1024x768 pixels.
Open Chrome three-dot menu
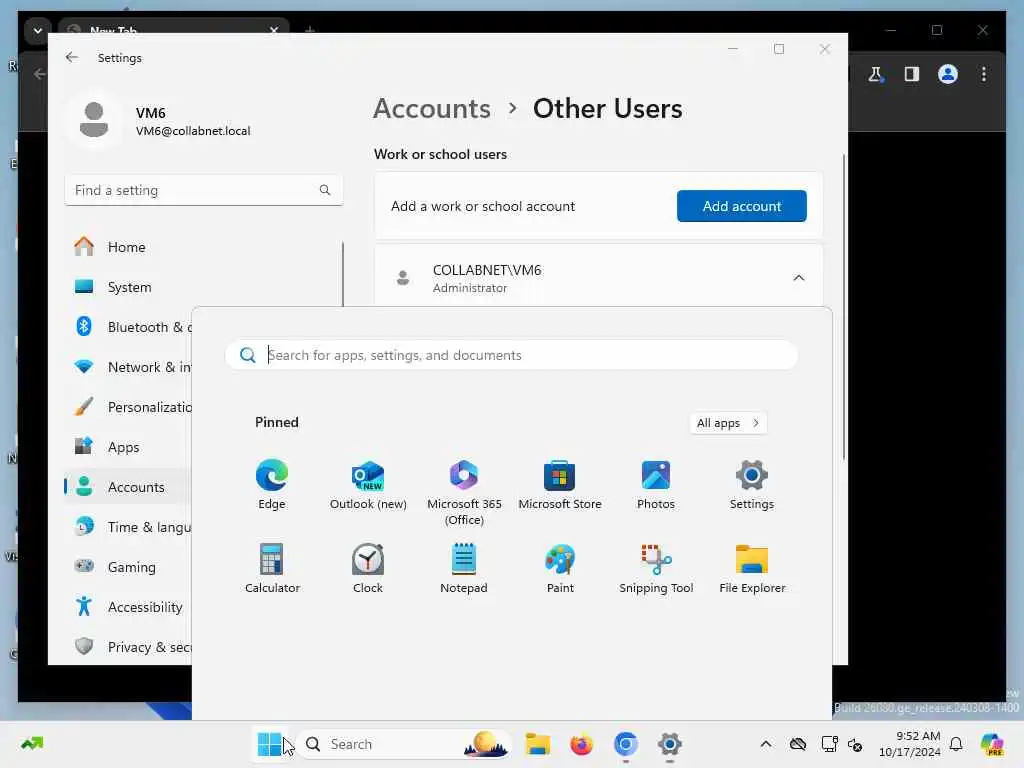(984, 74)
